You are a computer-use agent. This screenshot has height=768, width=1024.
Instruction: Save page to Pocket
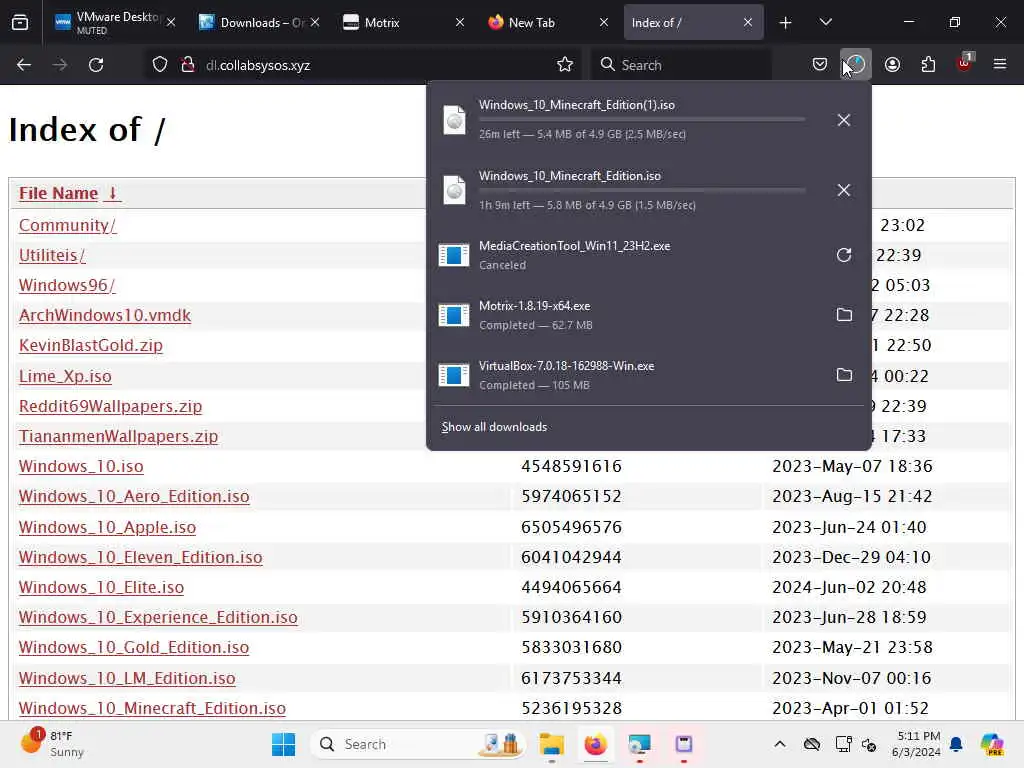(x=820, y=65)
